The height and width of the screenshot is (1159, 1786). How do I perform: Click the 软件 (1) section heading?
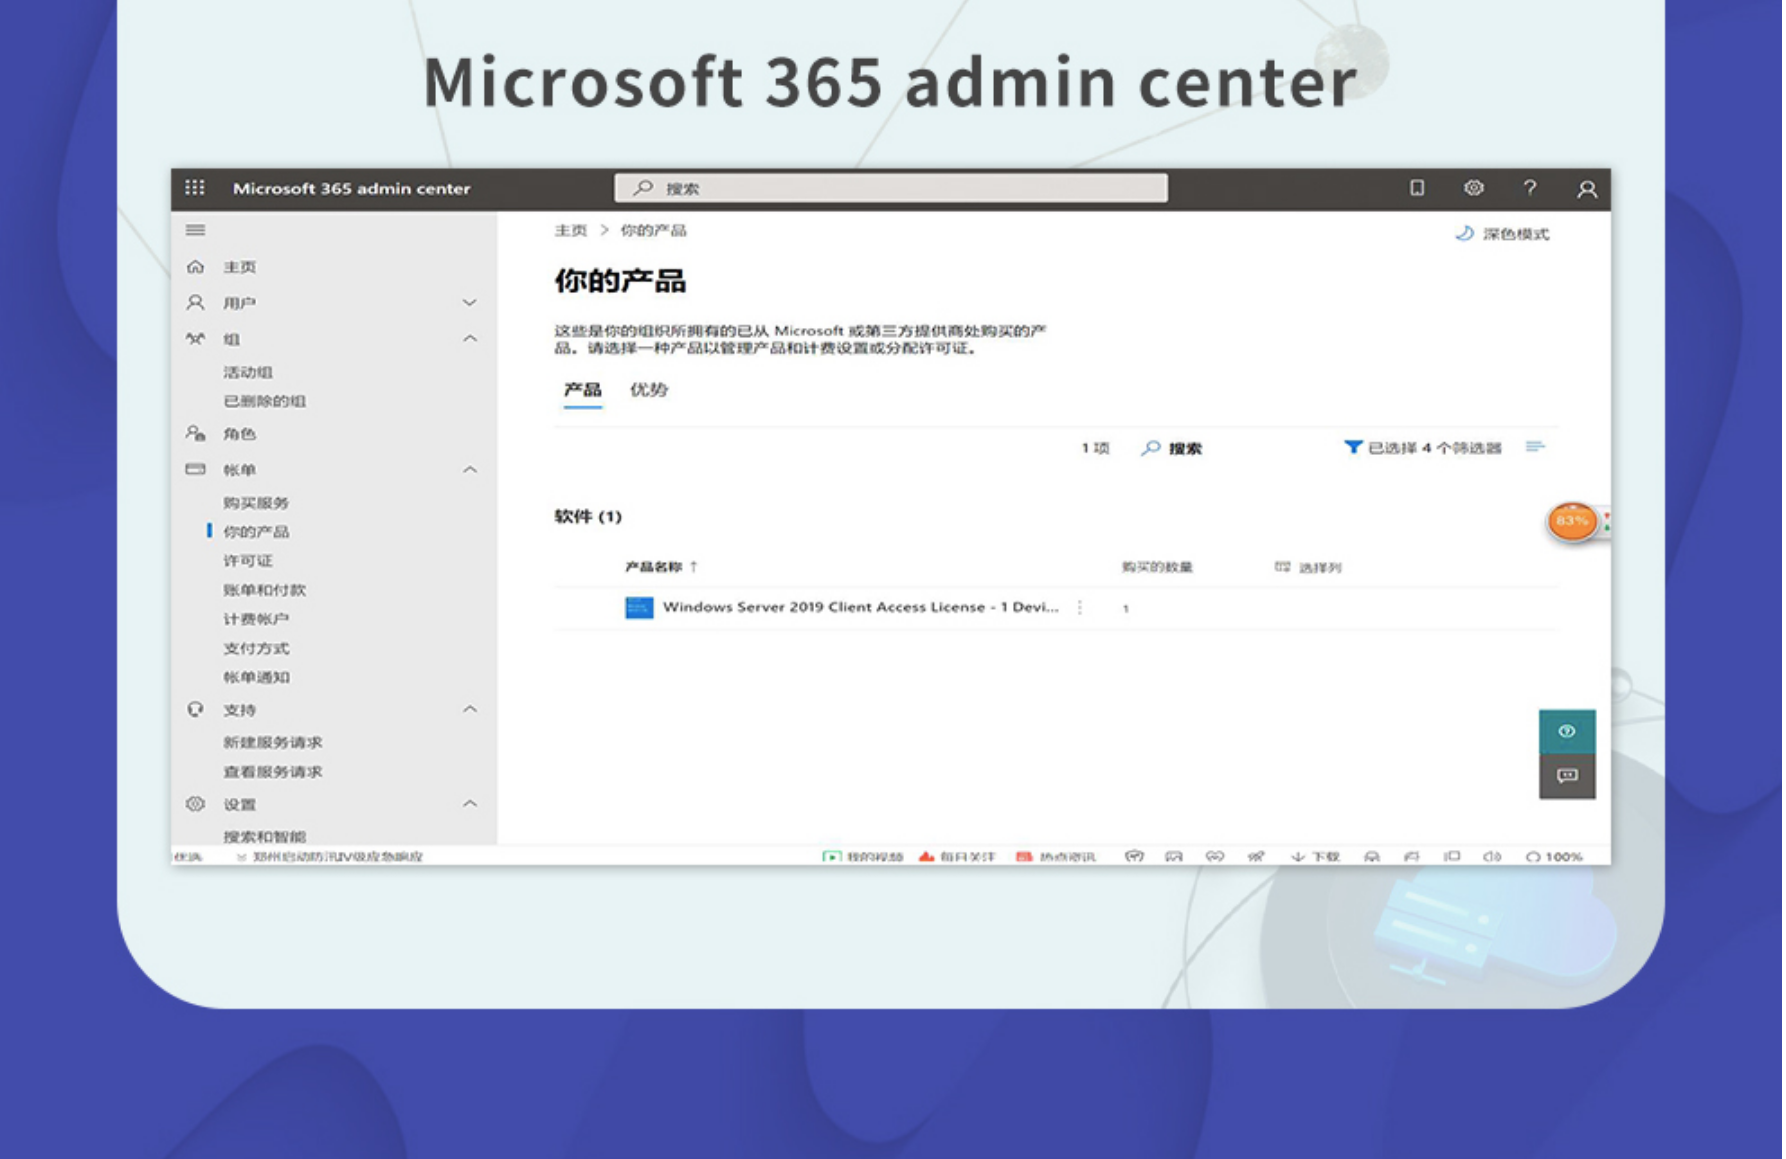tap(588, 516)
